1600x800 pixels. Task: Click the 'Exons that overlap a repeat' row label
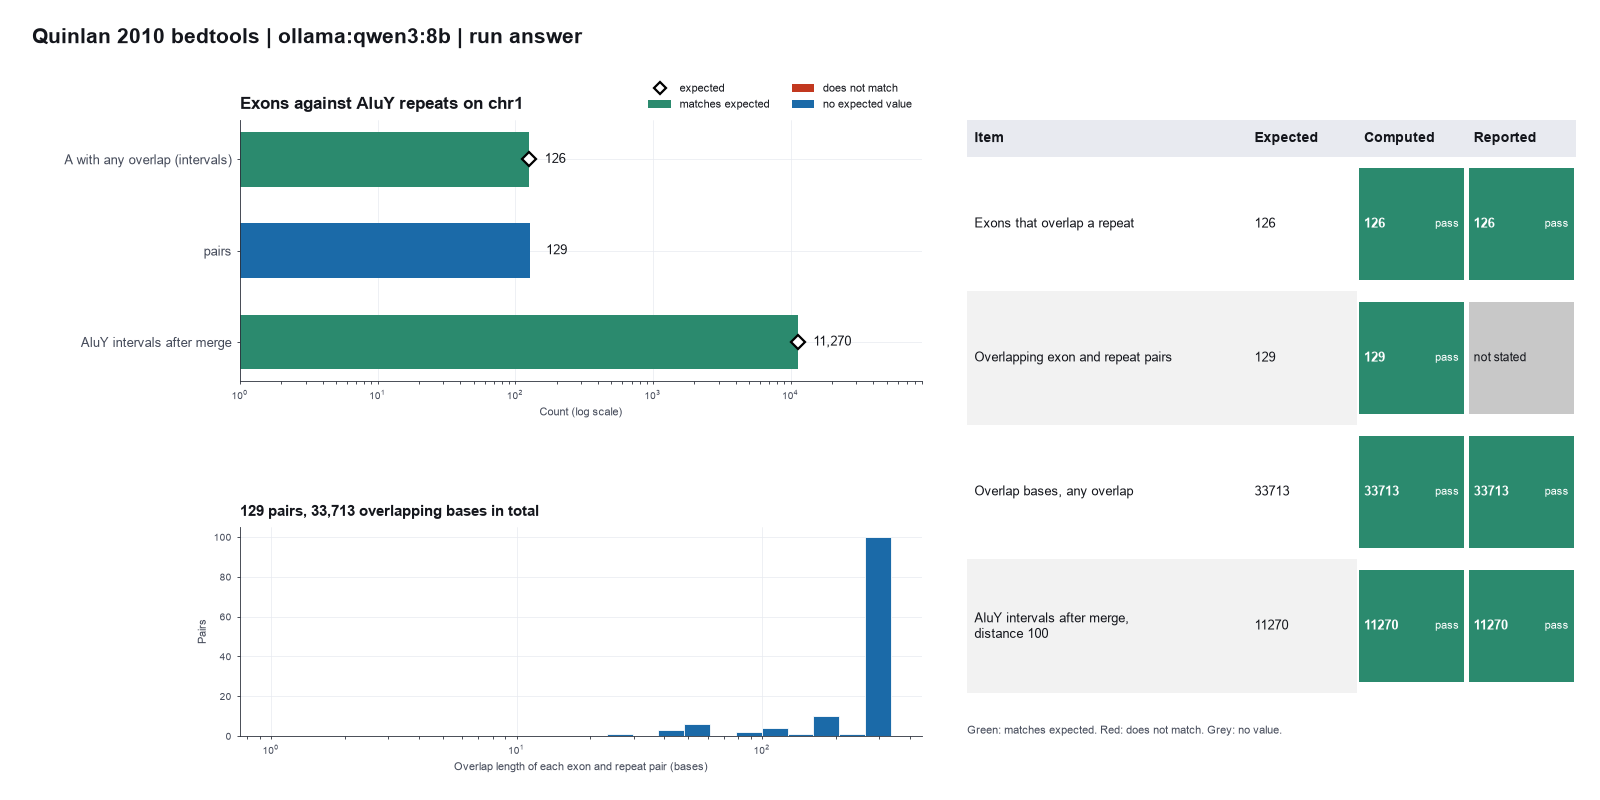click(1054, 223)
